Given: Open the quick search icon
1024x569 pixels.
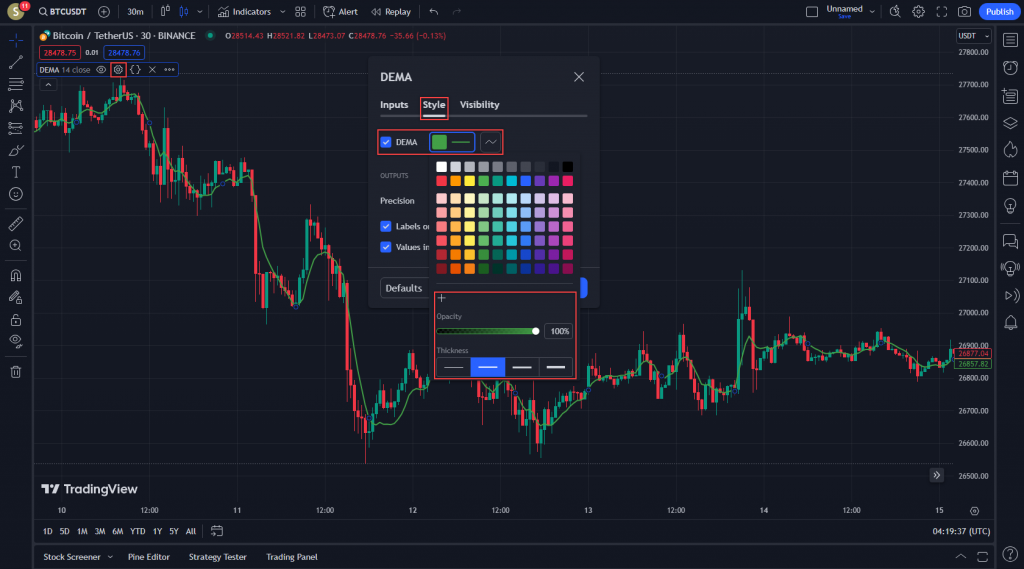Looking at the screenshot, I should coord(895,12).
